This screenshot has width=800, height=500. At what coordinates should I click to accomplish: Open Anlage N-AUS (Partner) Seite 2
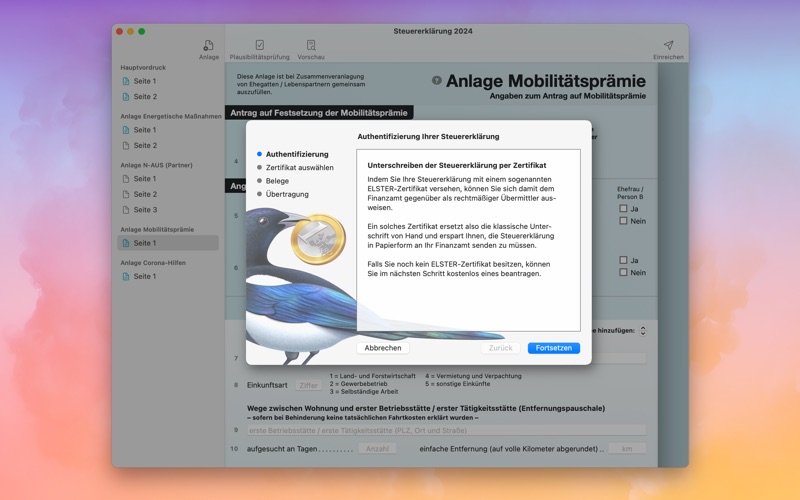point(168,194)
